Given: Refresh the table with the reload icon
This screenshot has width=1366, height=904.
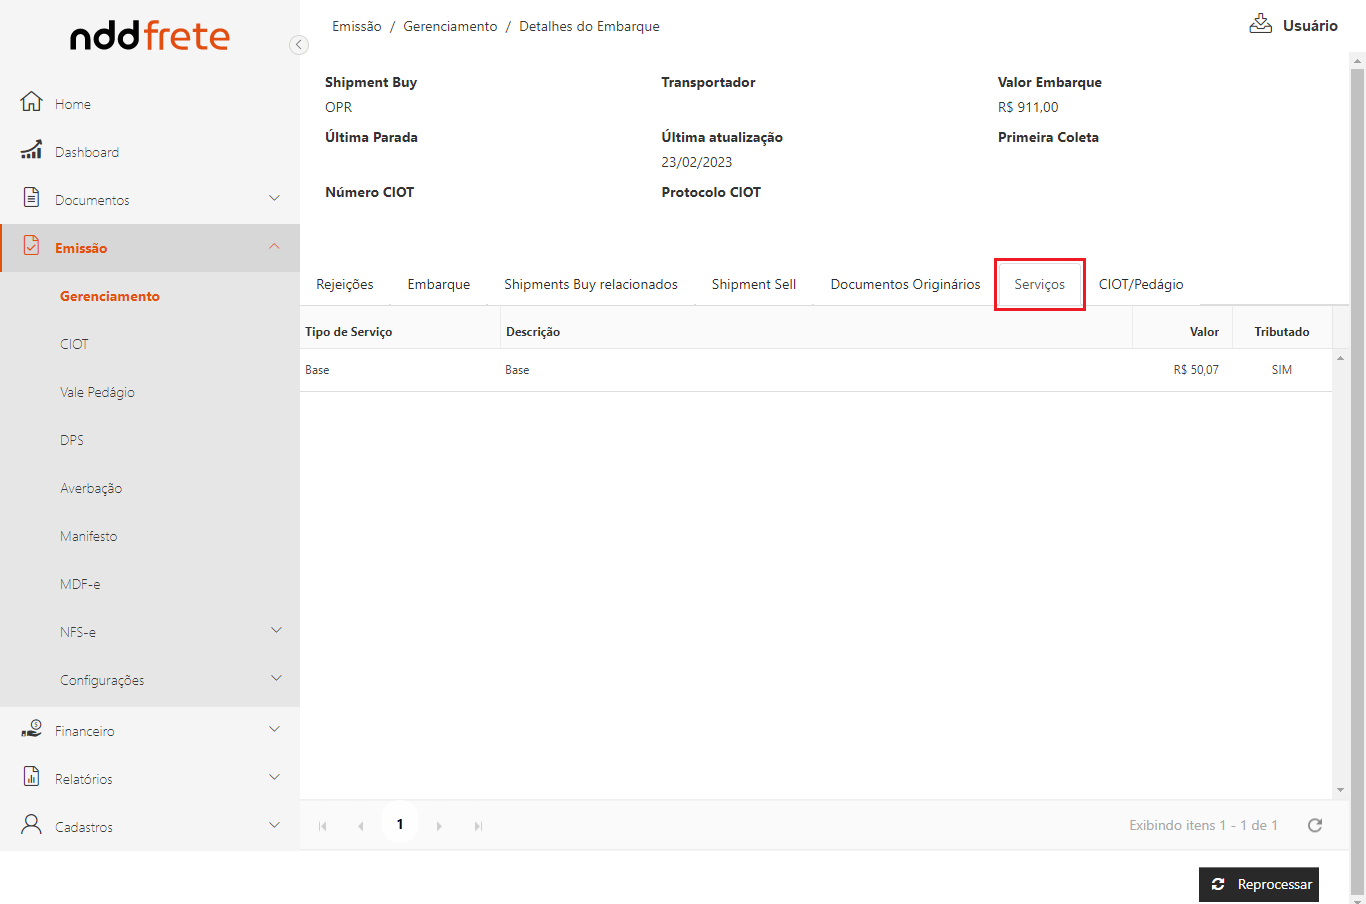Looking at the screenshot, I should coord(1315,825).
